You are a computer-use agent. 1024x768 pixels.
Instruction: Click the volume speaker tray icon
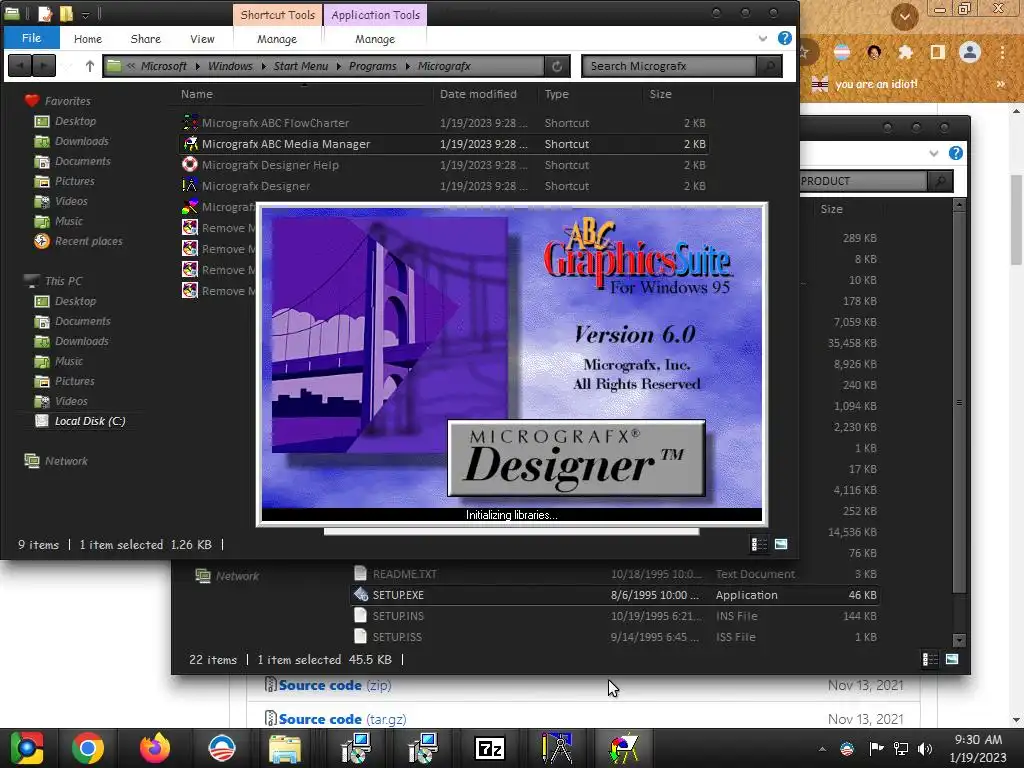925,749
